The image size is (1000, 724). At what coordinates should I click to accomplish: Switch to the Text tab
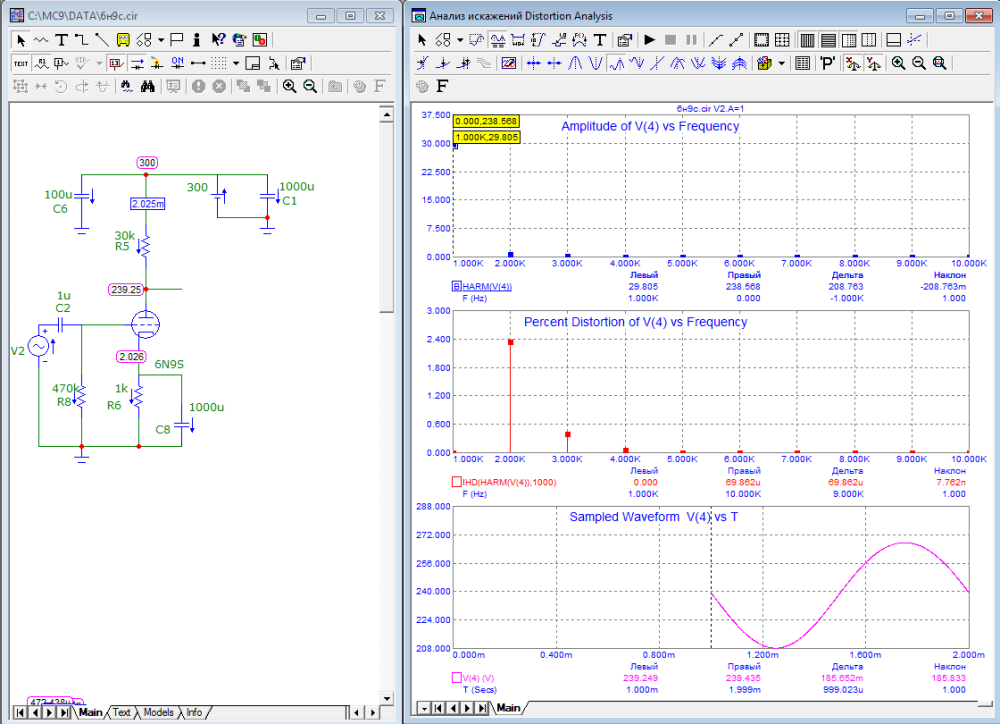[x=121, y=713]
